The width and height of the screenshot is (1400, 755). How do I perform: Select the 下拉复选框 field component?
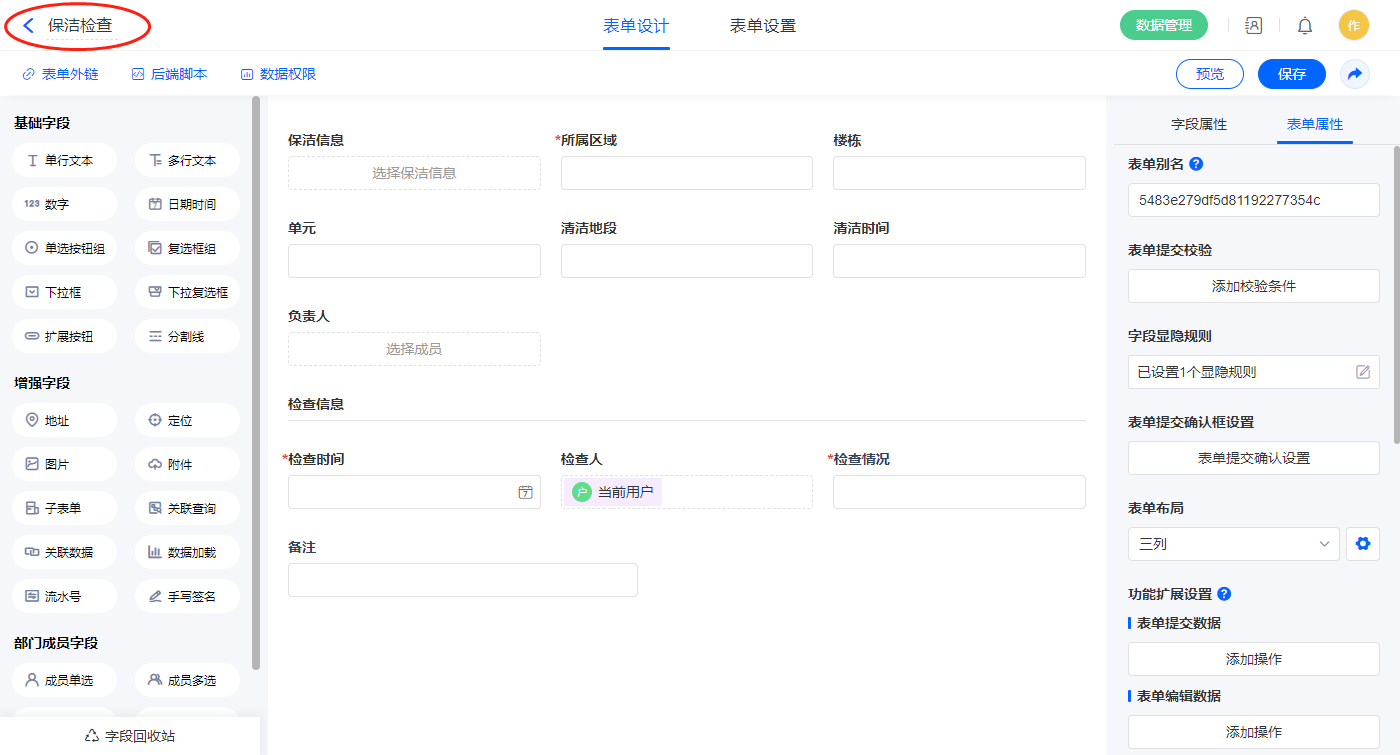187,293
